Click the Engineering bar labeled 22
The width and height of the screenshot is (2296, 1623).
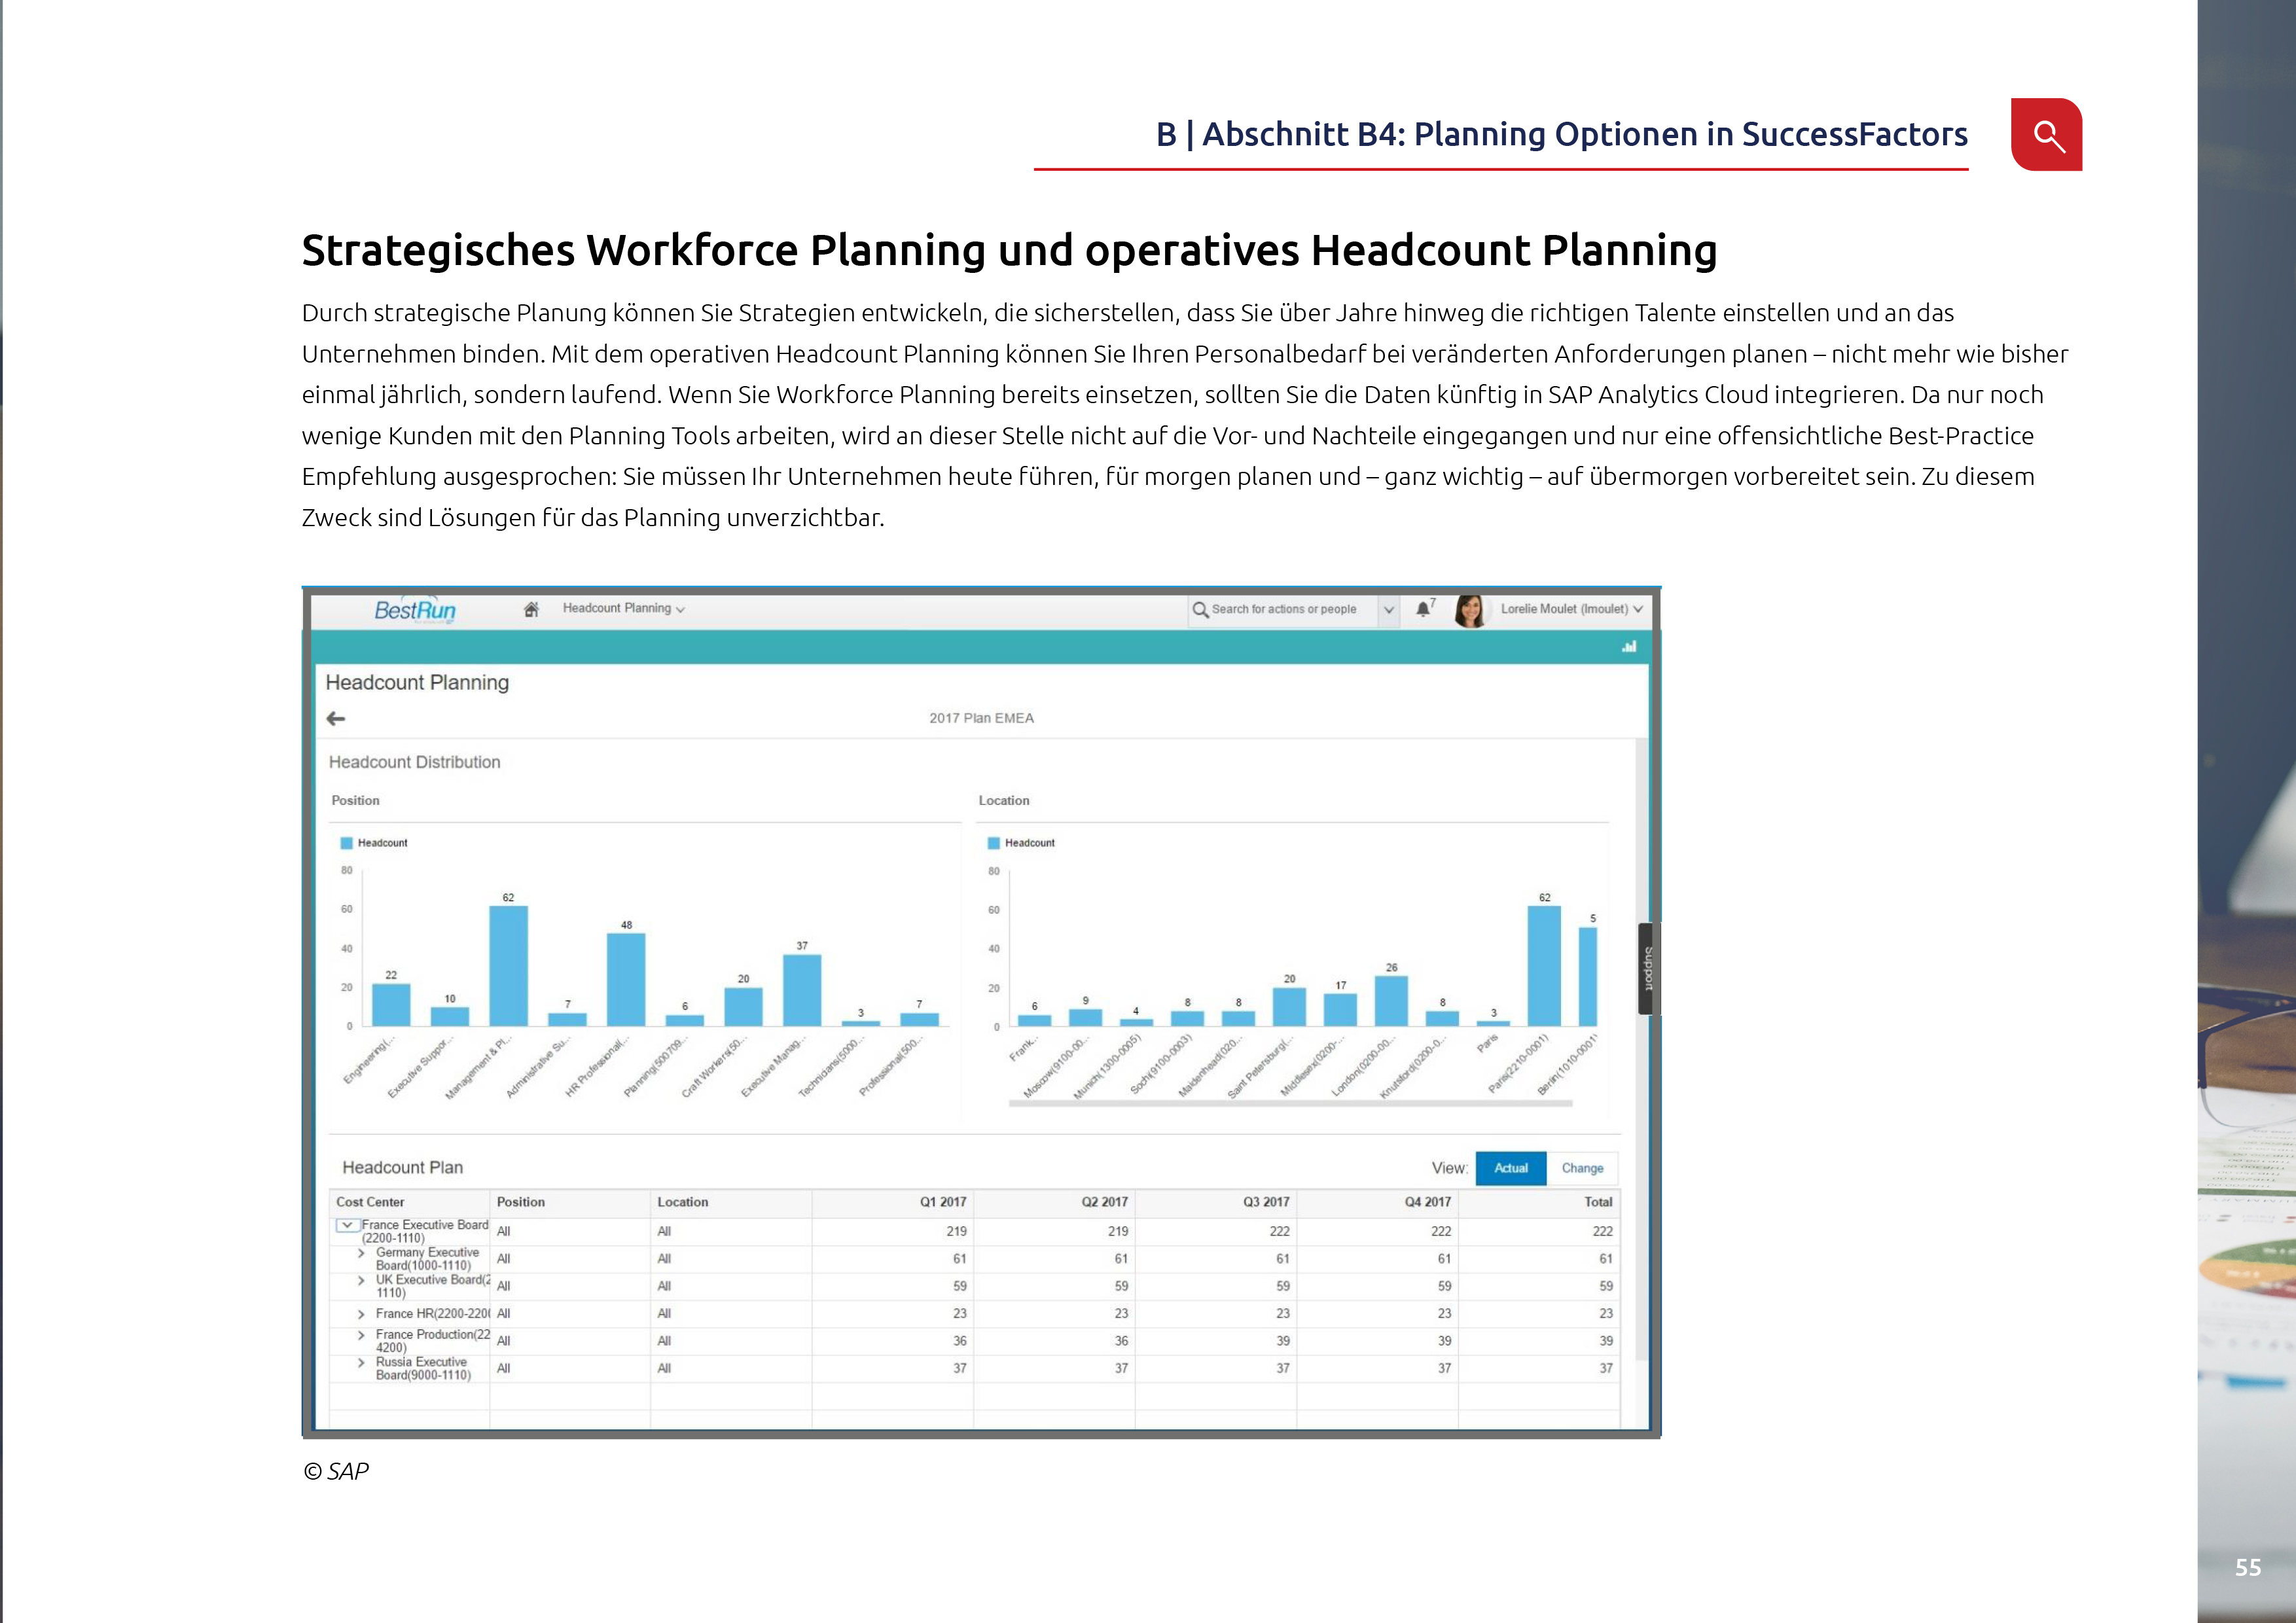click(x=391, y=1005)
